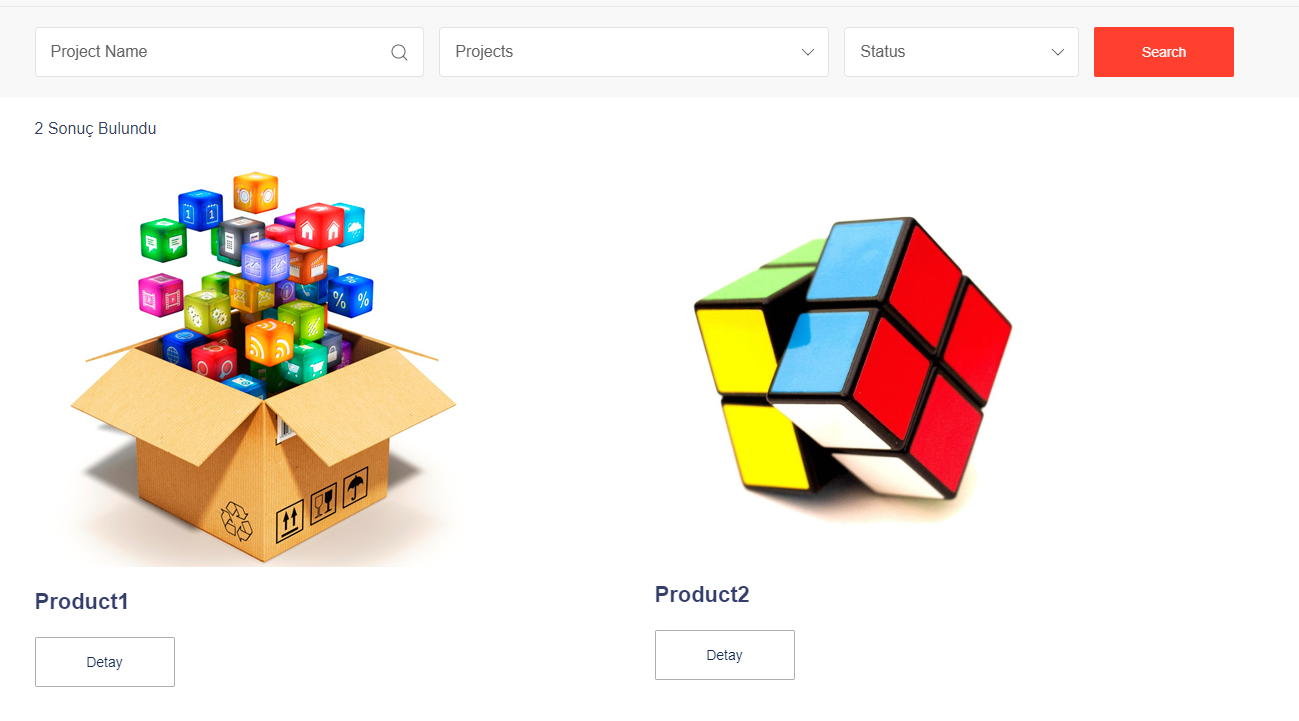
Task: Click the umbrella symbol on the cardboard box
Action: [x=355, y=489]
